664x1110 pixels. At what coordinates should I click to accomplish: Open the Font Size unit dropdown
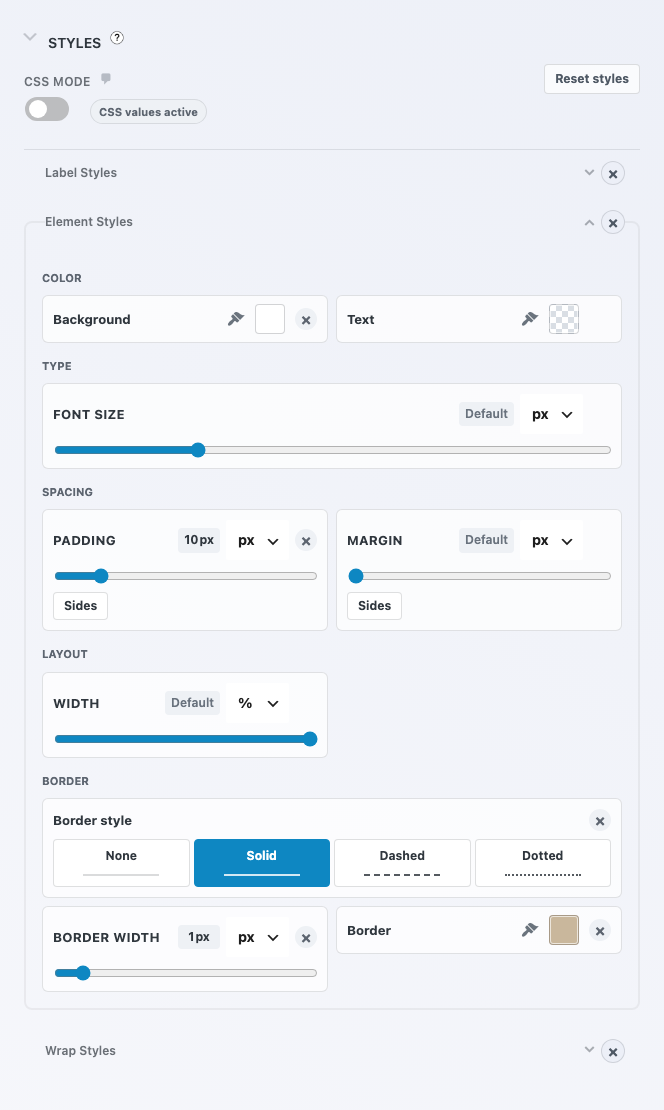[x=551, y=414]
